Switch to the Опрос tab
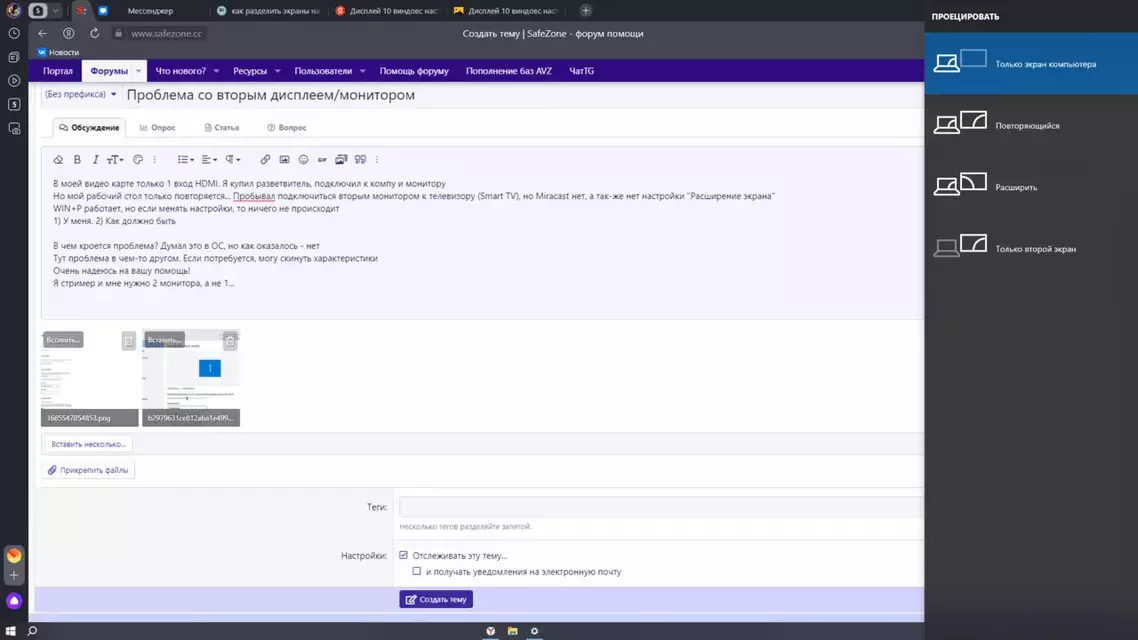The height and width of the screenshot is (640, 1138). click(x=157, y=128)
